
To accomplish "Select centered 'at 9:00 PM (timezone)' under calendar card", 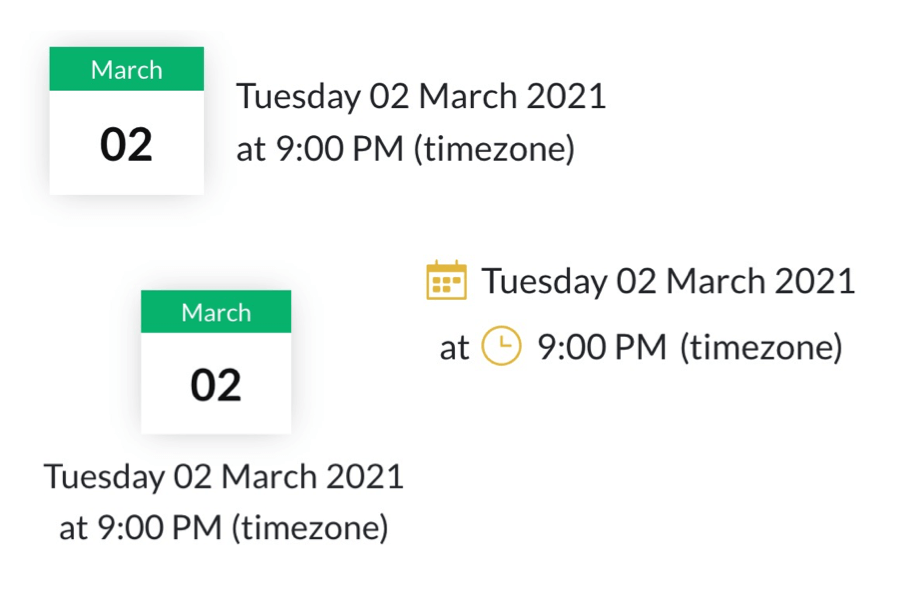I will pos(224,528).
